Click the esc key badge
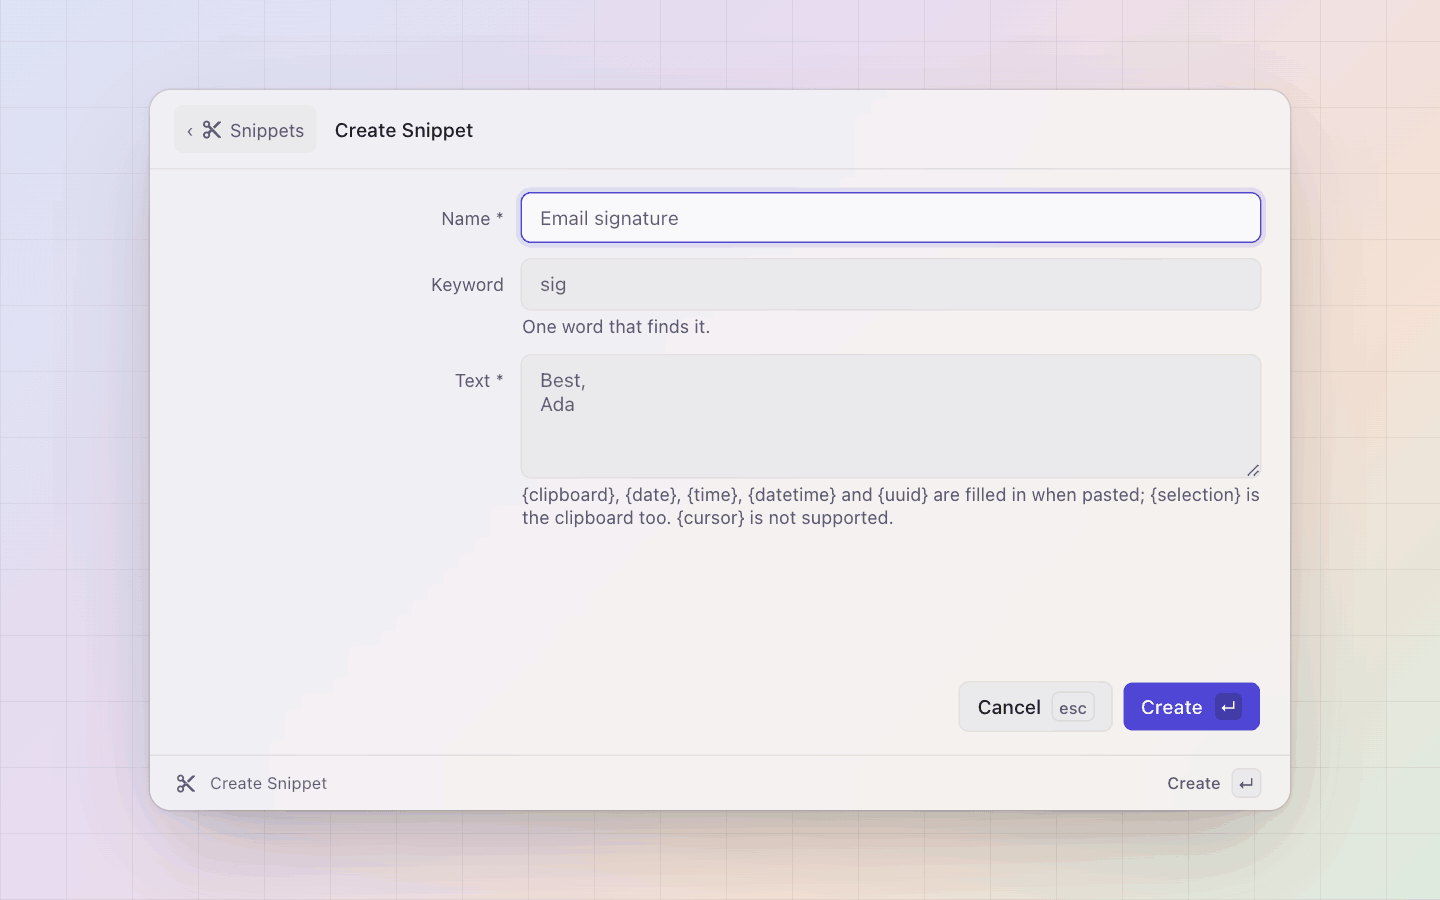This screenshot has height=900, width=1440. tap(1072, 708)
